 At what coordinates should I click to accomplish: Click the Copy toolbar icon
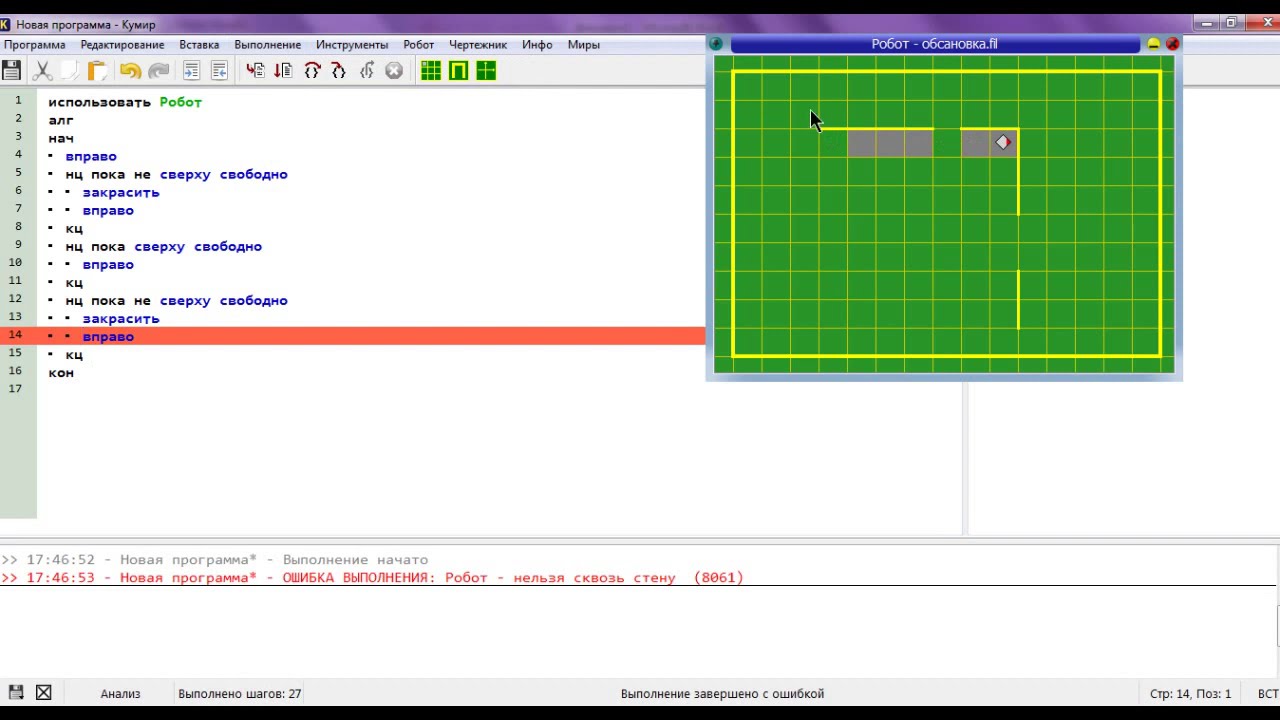(69, 70)
